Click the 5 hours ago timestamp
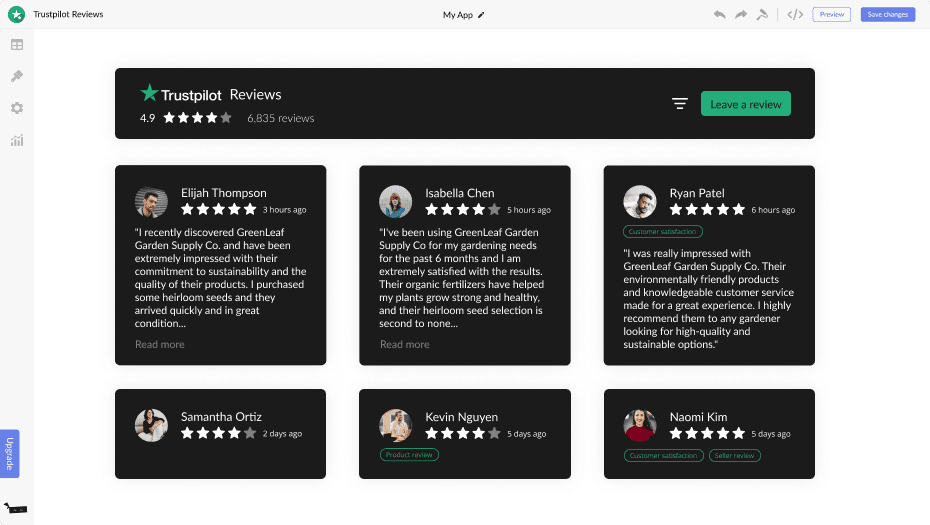Screen dimensions: 930x525 529,209
